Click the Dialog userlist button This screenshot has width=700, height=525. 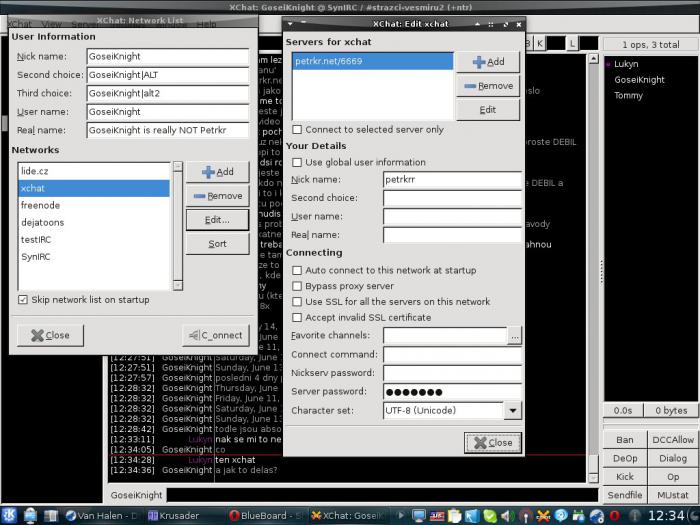click(x=673, y=458)
